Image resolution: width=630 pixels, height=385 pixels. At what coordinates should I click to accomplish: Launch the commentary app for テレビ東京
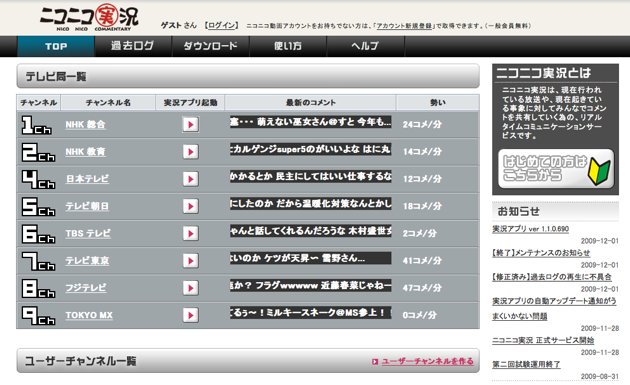pos(190,261)
